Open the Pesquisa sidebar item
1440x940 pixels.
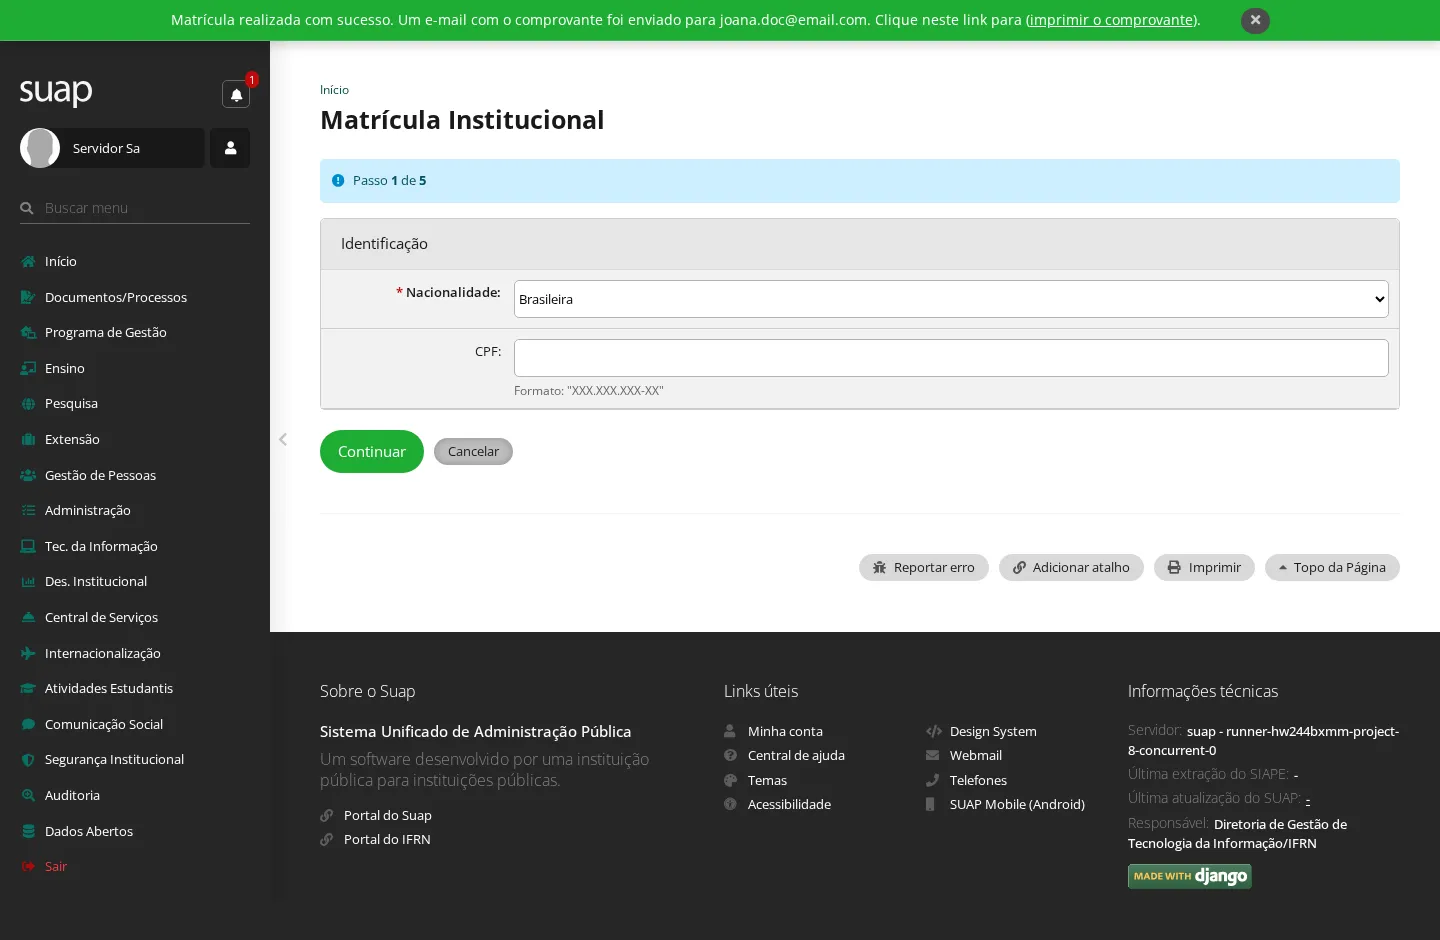135,403
